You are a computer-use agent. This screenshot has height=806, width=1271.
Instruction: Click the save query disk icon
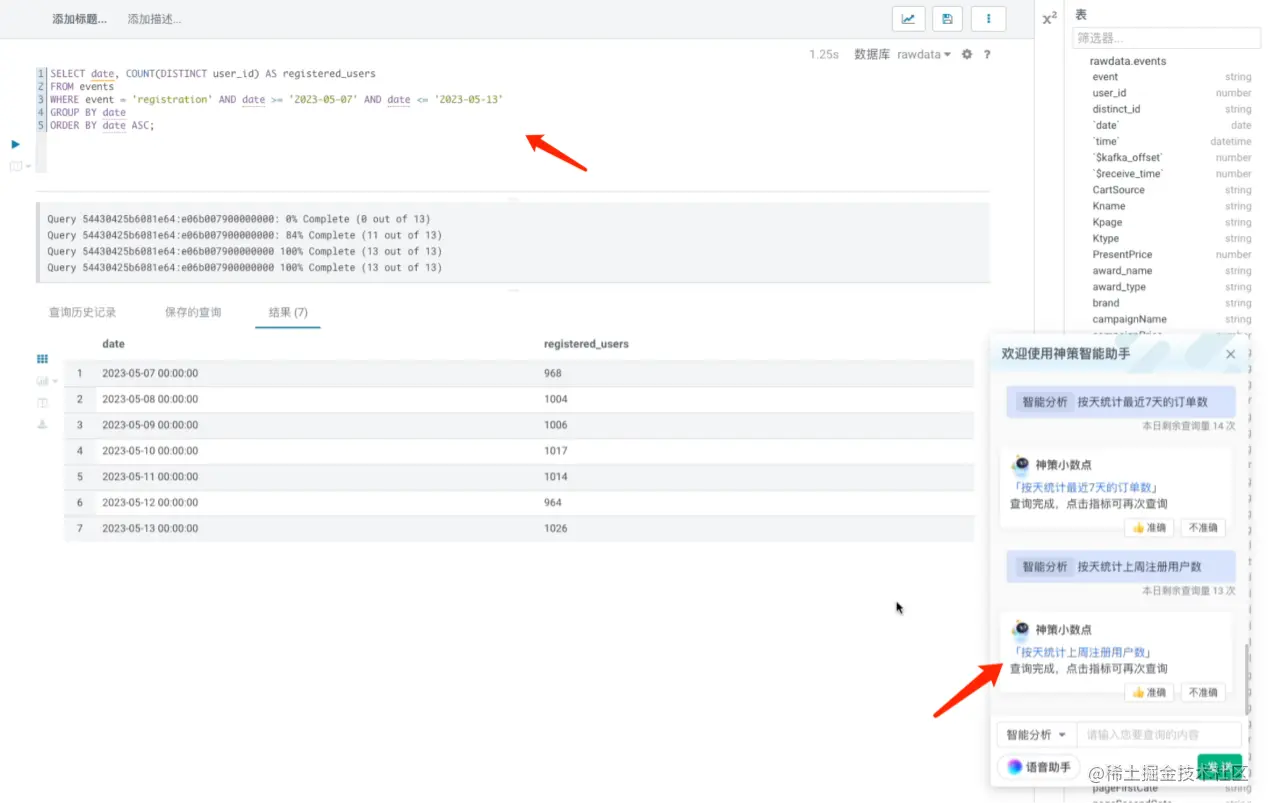coord(948,18)
